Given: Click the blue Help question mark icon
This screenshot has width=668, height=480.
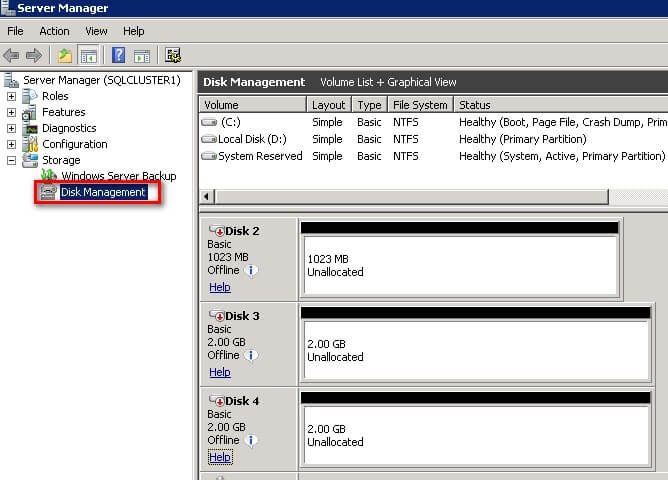Looking at the screenshot, I should click(118, 56).
